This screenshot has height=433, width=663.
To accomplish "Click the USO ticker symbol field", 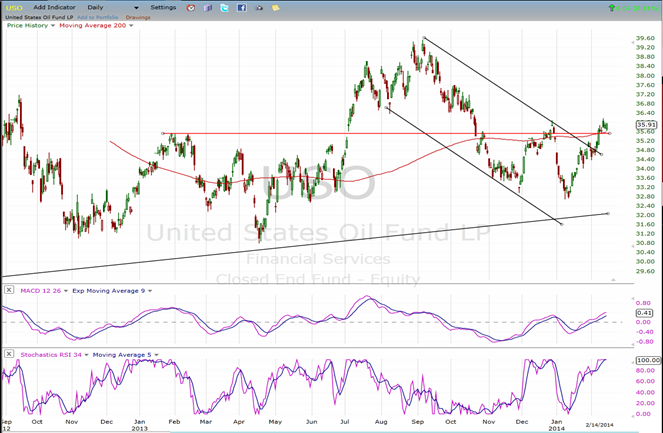I will point(14,7).
